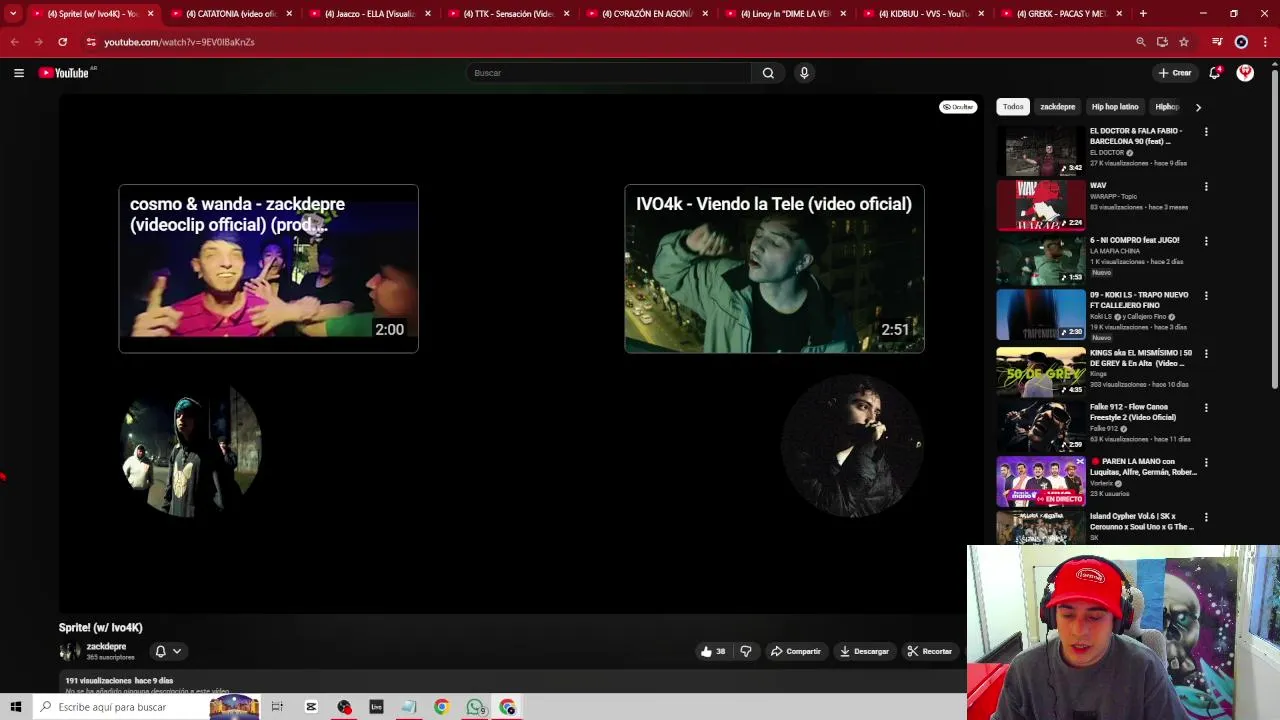This screenshot has width=1280, height=720.
Task: Switch to CATATONIA browser tab
Action: pyautogui.click(x=231, y=14)
